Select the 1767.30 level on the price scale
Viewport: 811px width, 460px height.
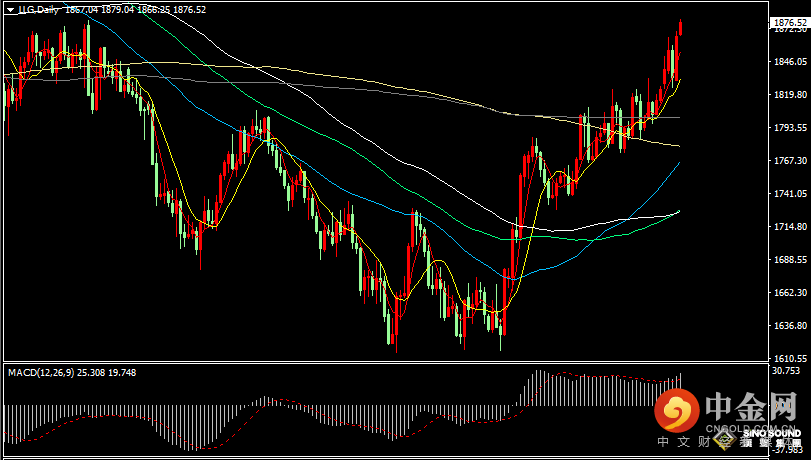tap(790, 161)
